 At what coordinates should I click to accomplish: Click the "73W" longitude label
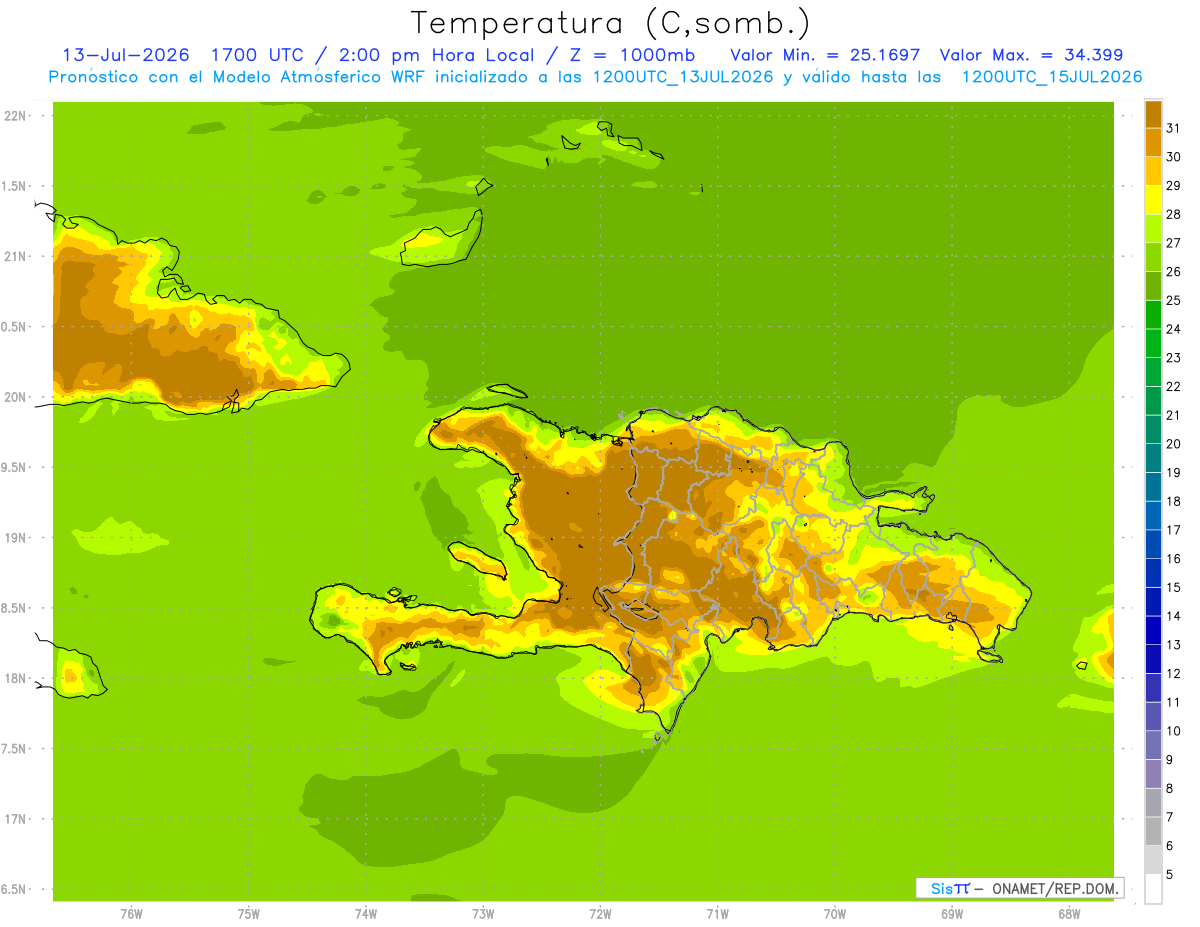pyautogui.click(x=483, y=913)
